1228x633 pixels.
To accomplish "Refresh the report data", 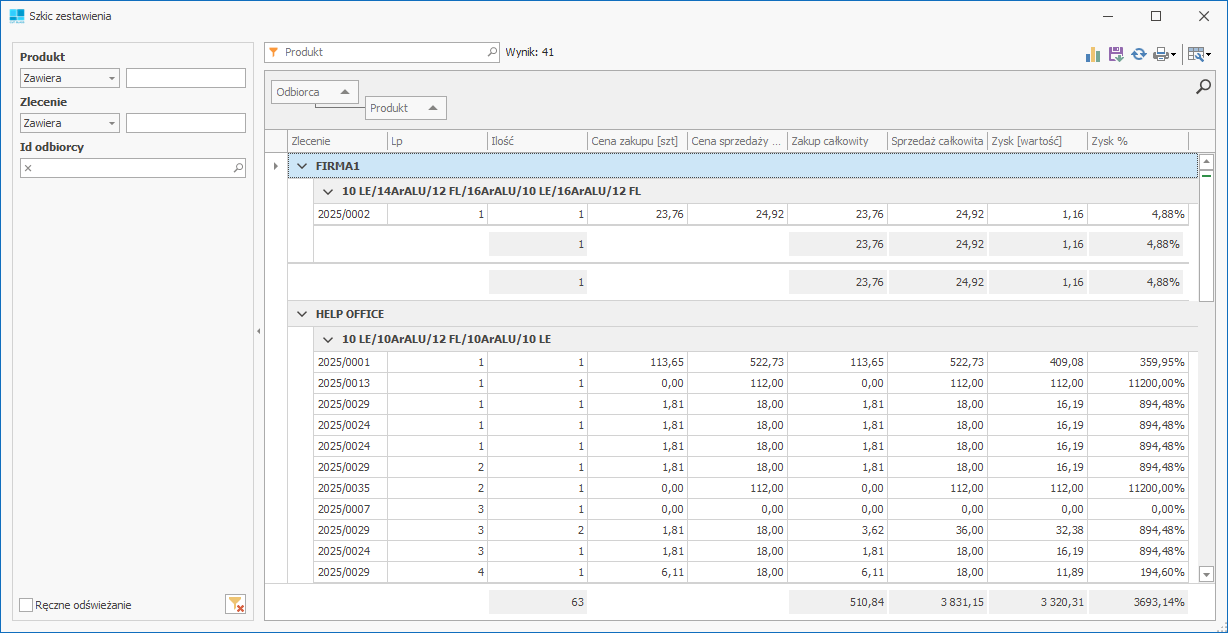I will [1138, 54].
